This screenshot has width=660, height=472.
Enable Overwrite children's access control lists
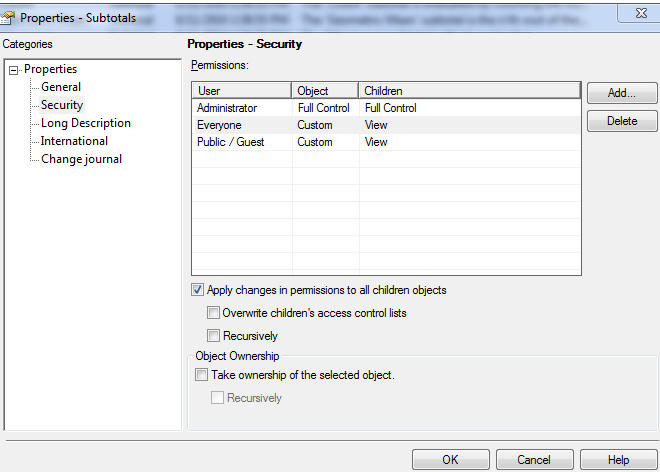pyautogui.click(x=213, y=313)
